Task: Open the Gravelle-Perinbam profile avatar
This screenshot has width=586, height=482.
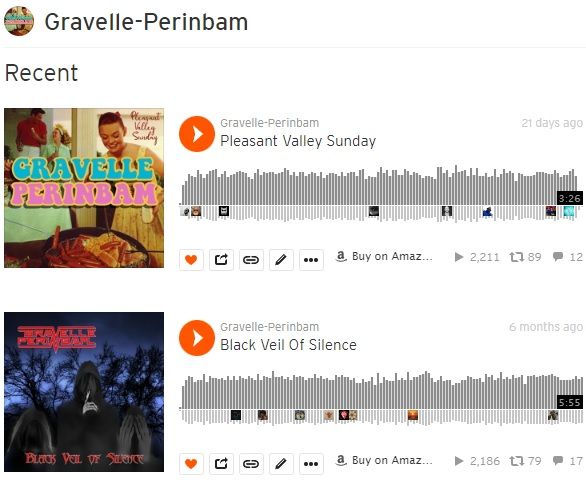Action: pyautogui.click(x=19, y=21)
